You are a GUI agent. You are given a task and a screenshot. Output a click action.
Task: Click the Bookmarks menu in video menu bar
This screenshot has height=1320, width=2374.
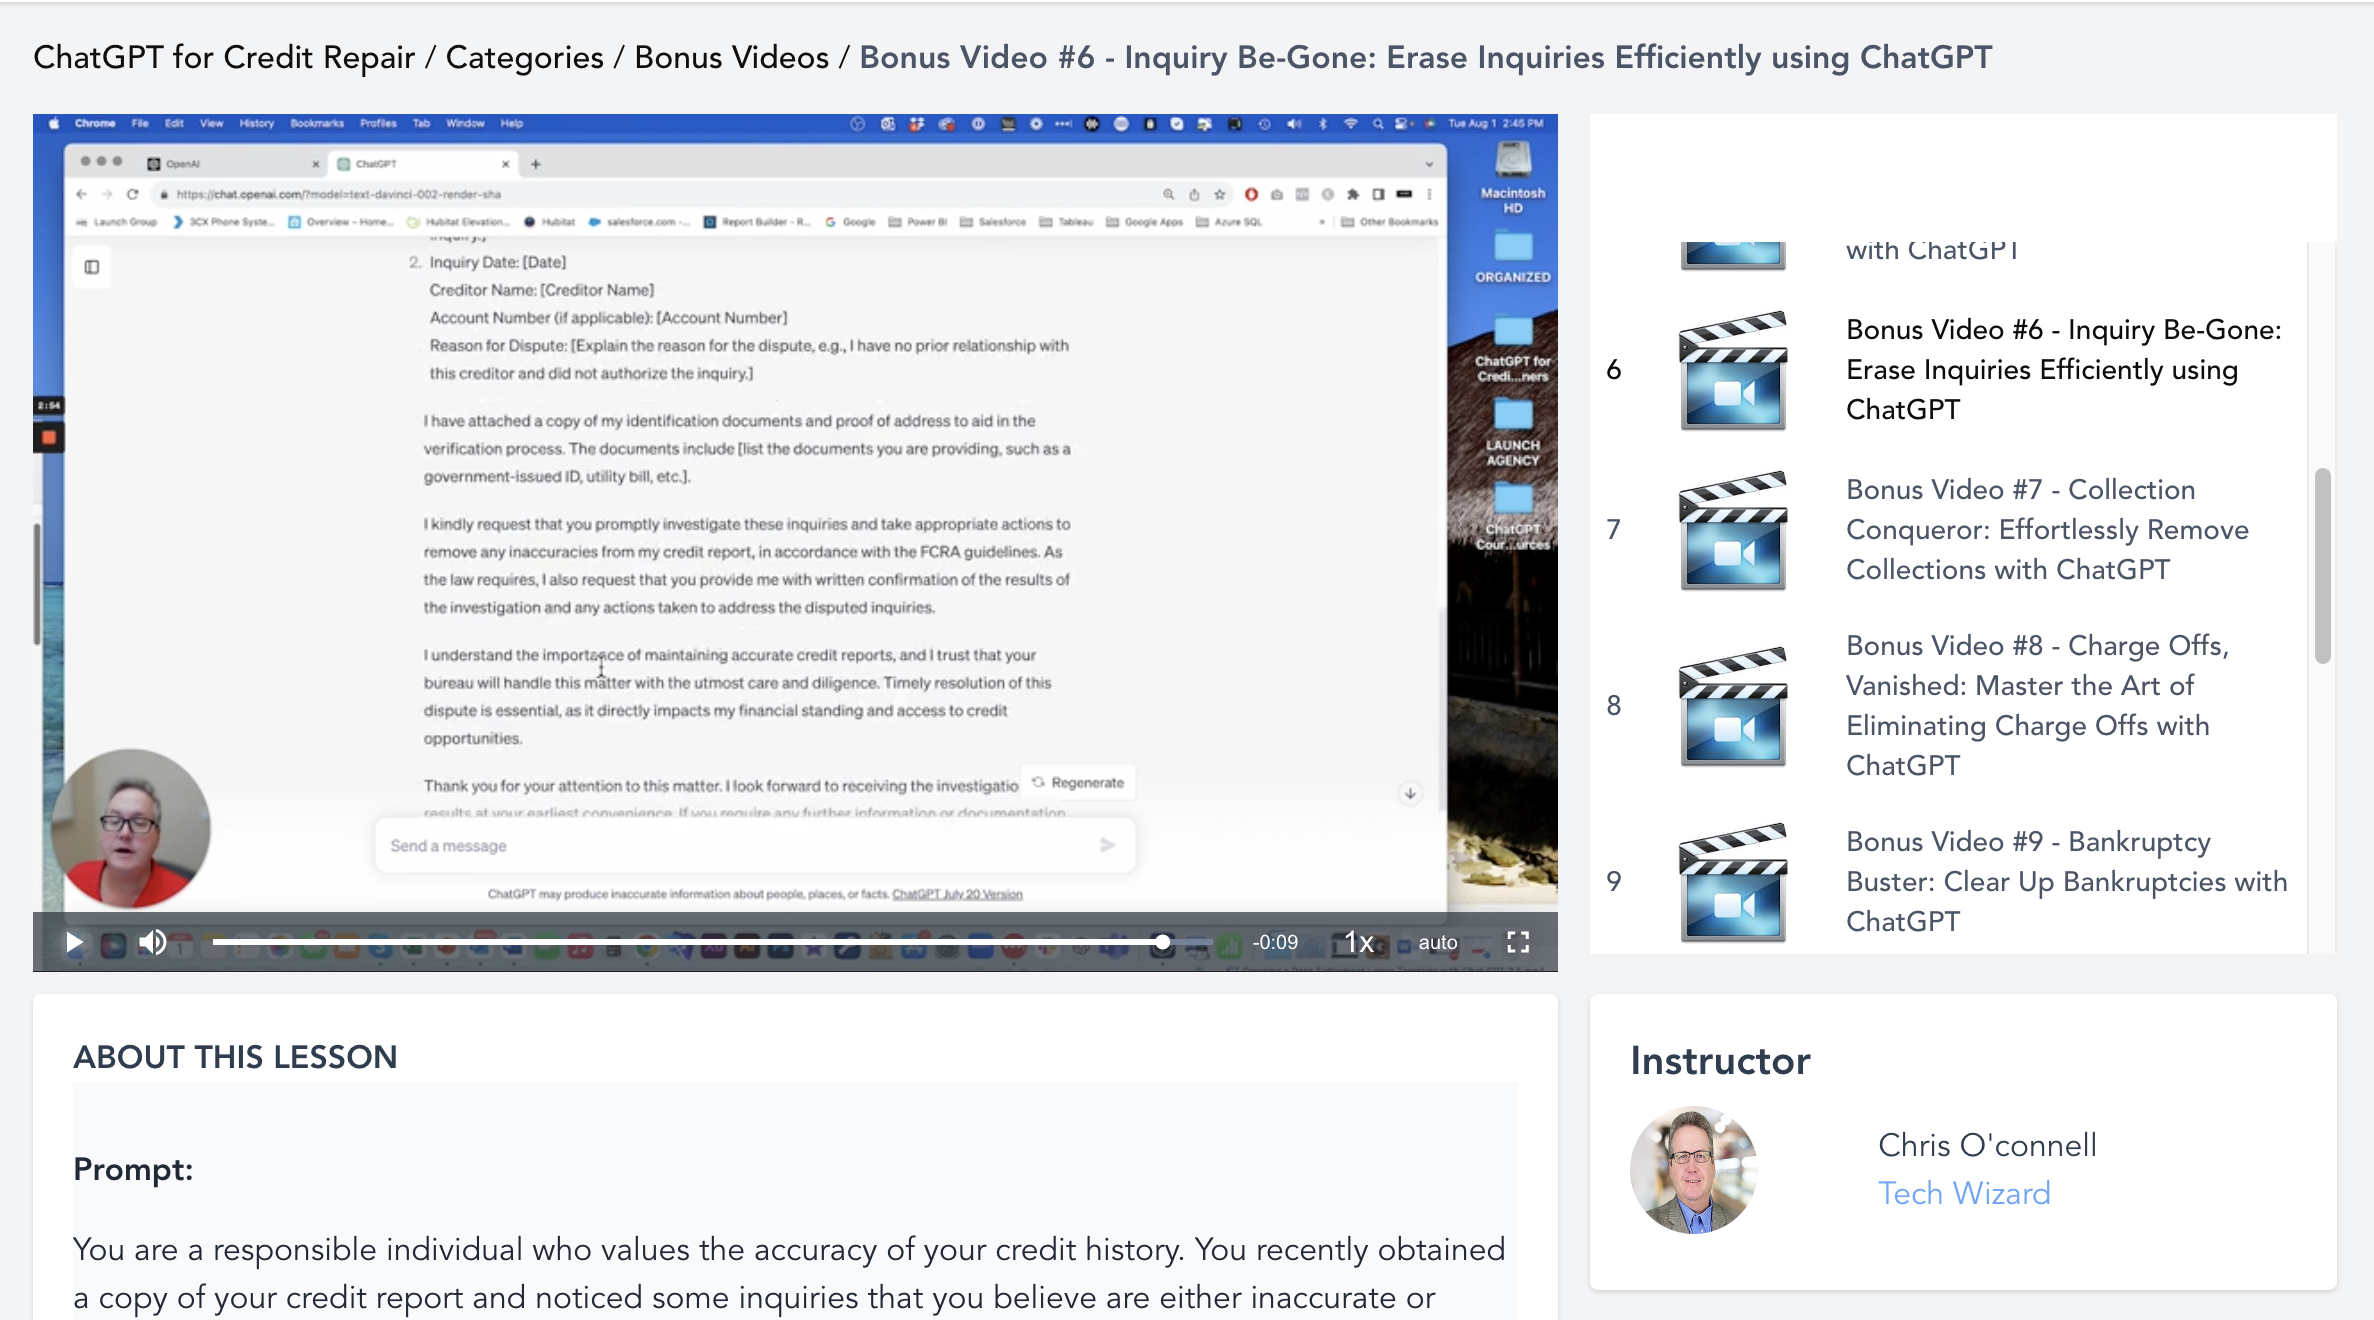[317, 124]
